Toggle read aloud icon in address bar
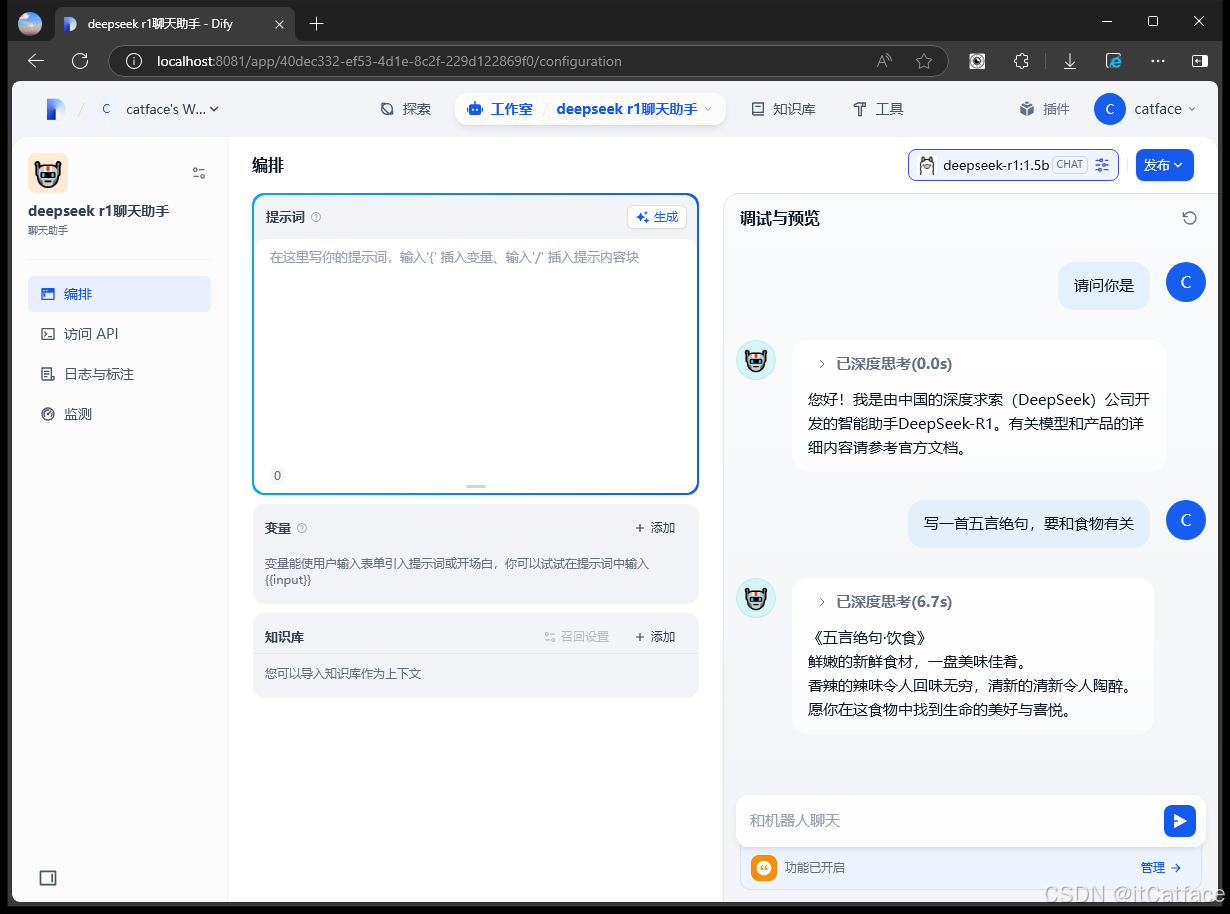Screen dimensions: 1230x914 [884, 61]
